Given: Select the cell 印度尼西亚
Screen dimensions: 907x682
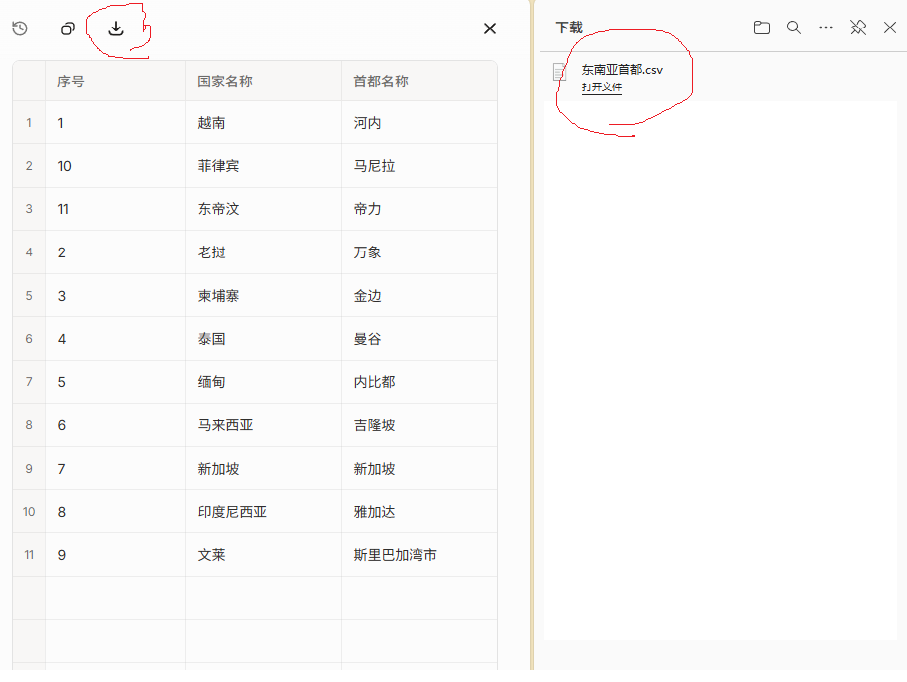Looking at the screenshot, I should 263,512.
